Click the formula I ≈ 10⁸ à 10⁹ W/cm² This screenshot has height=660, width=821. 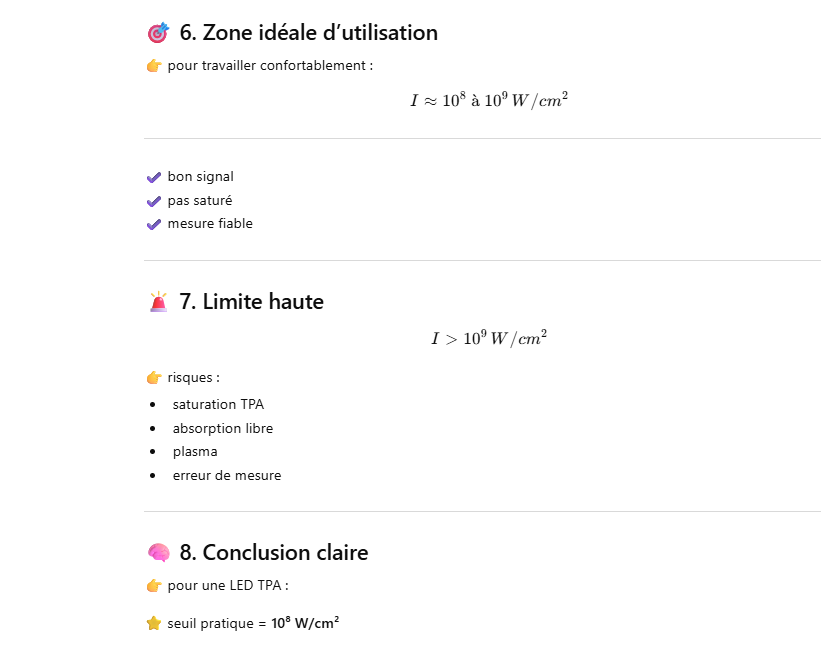[489, 101]
